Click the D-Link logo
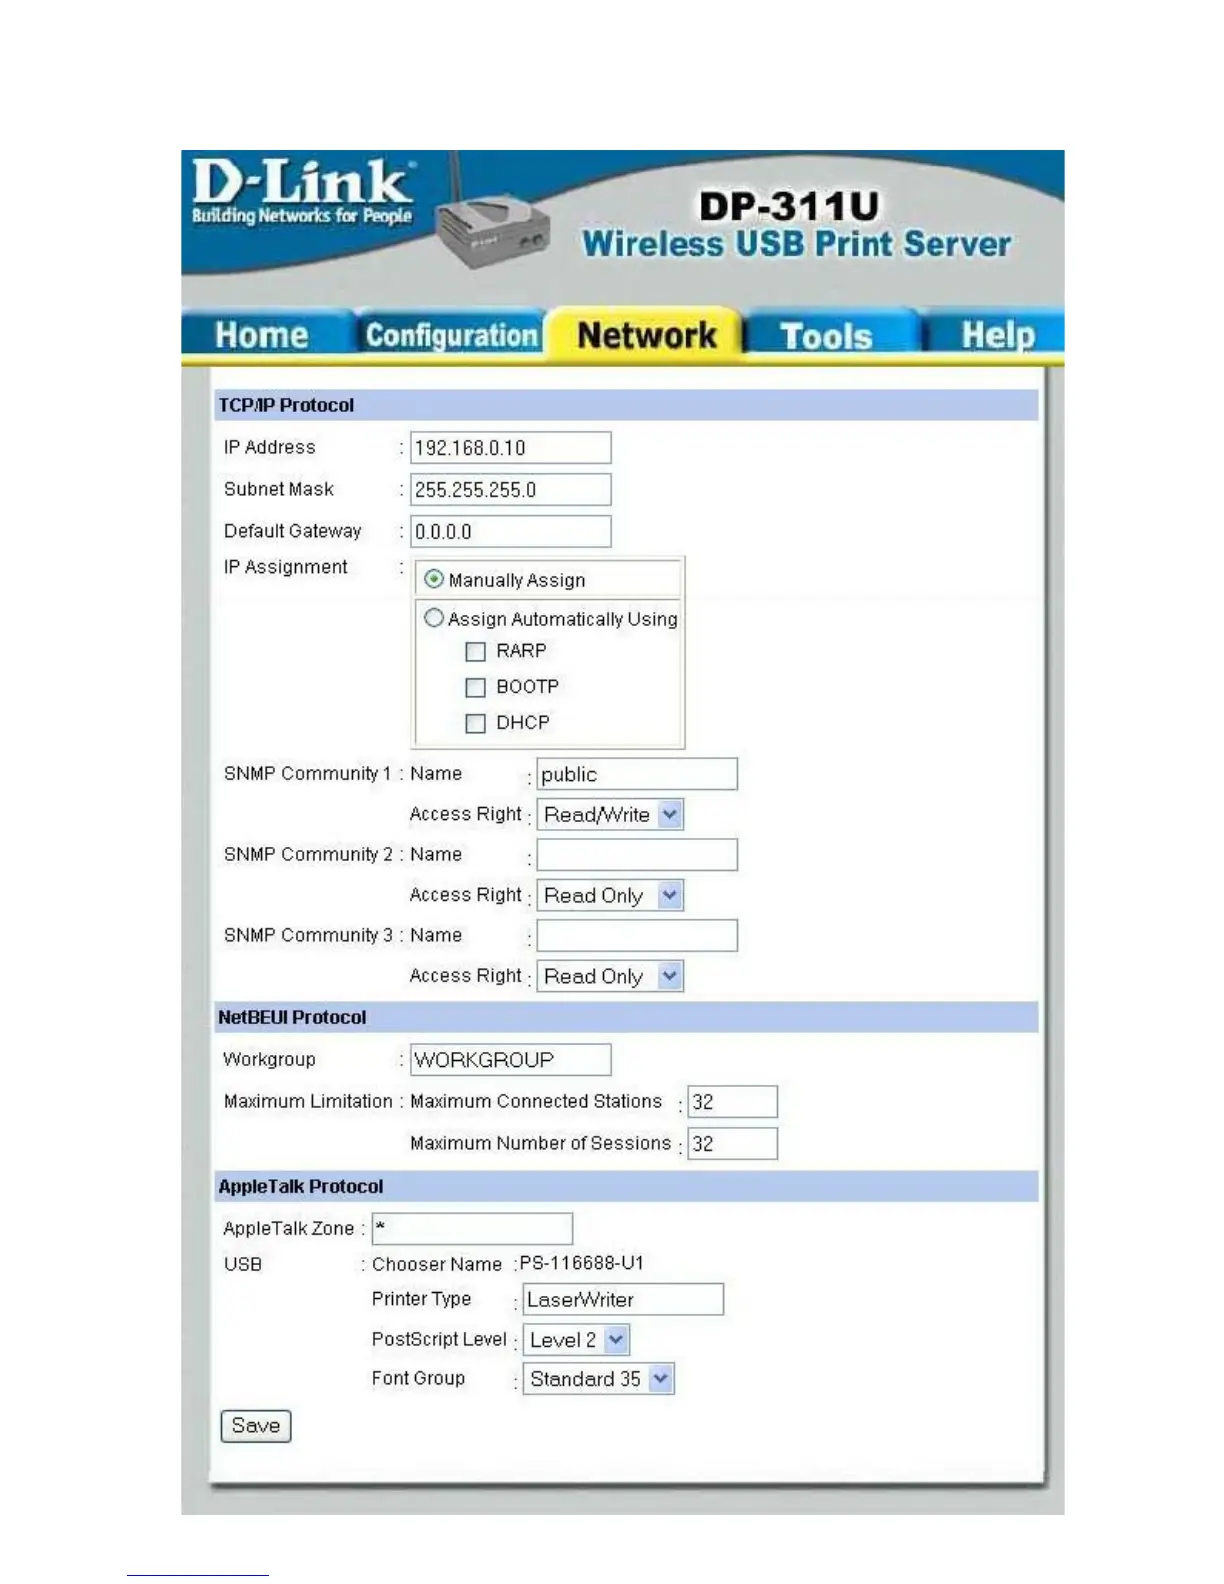 [x=301, y=192]
